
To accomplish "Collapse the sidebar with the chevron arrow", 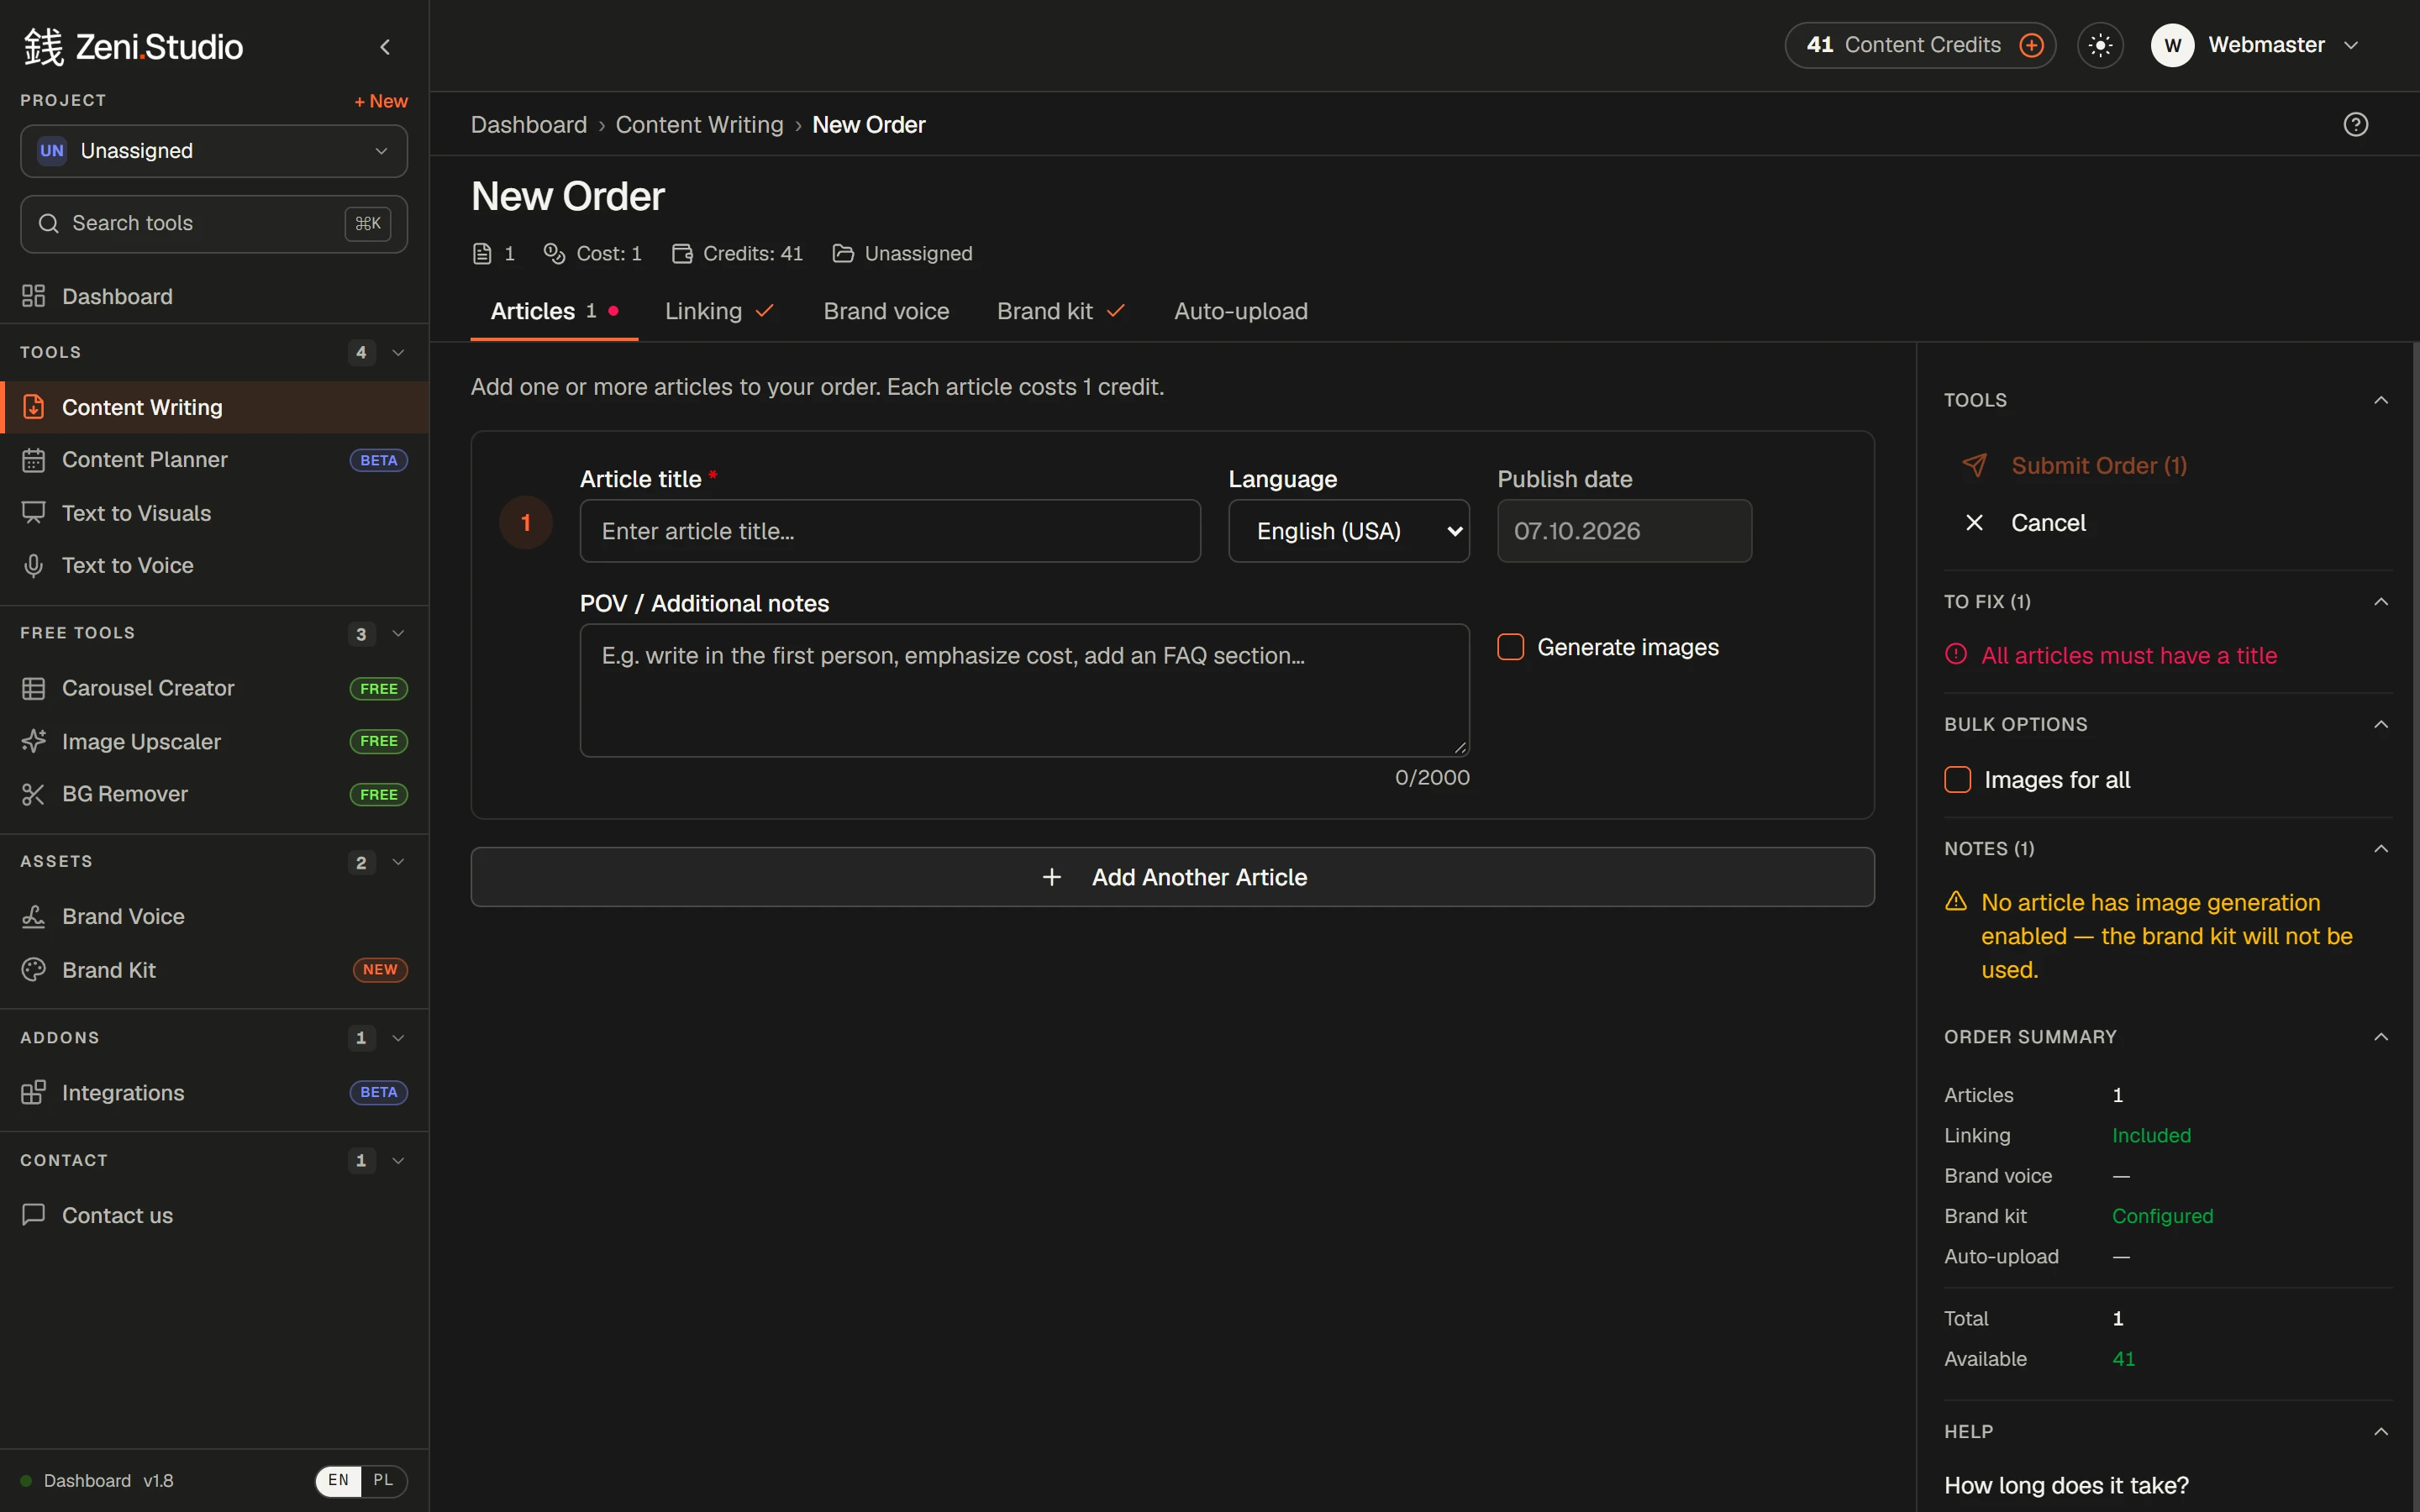I will [x=385, y=47].
